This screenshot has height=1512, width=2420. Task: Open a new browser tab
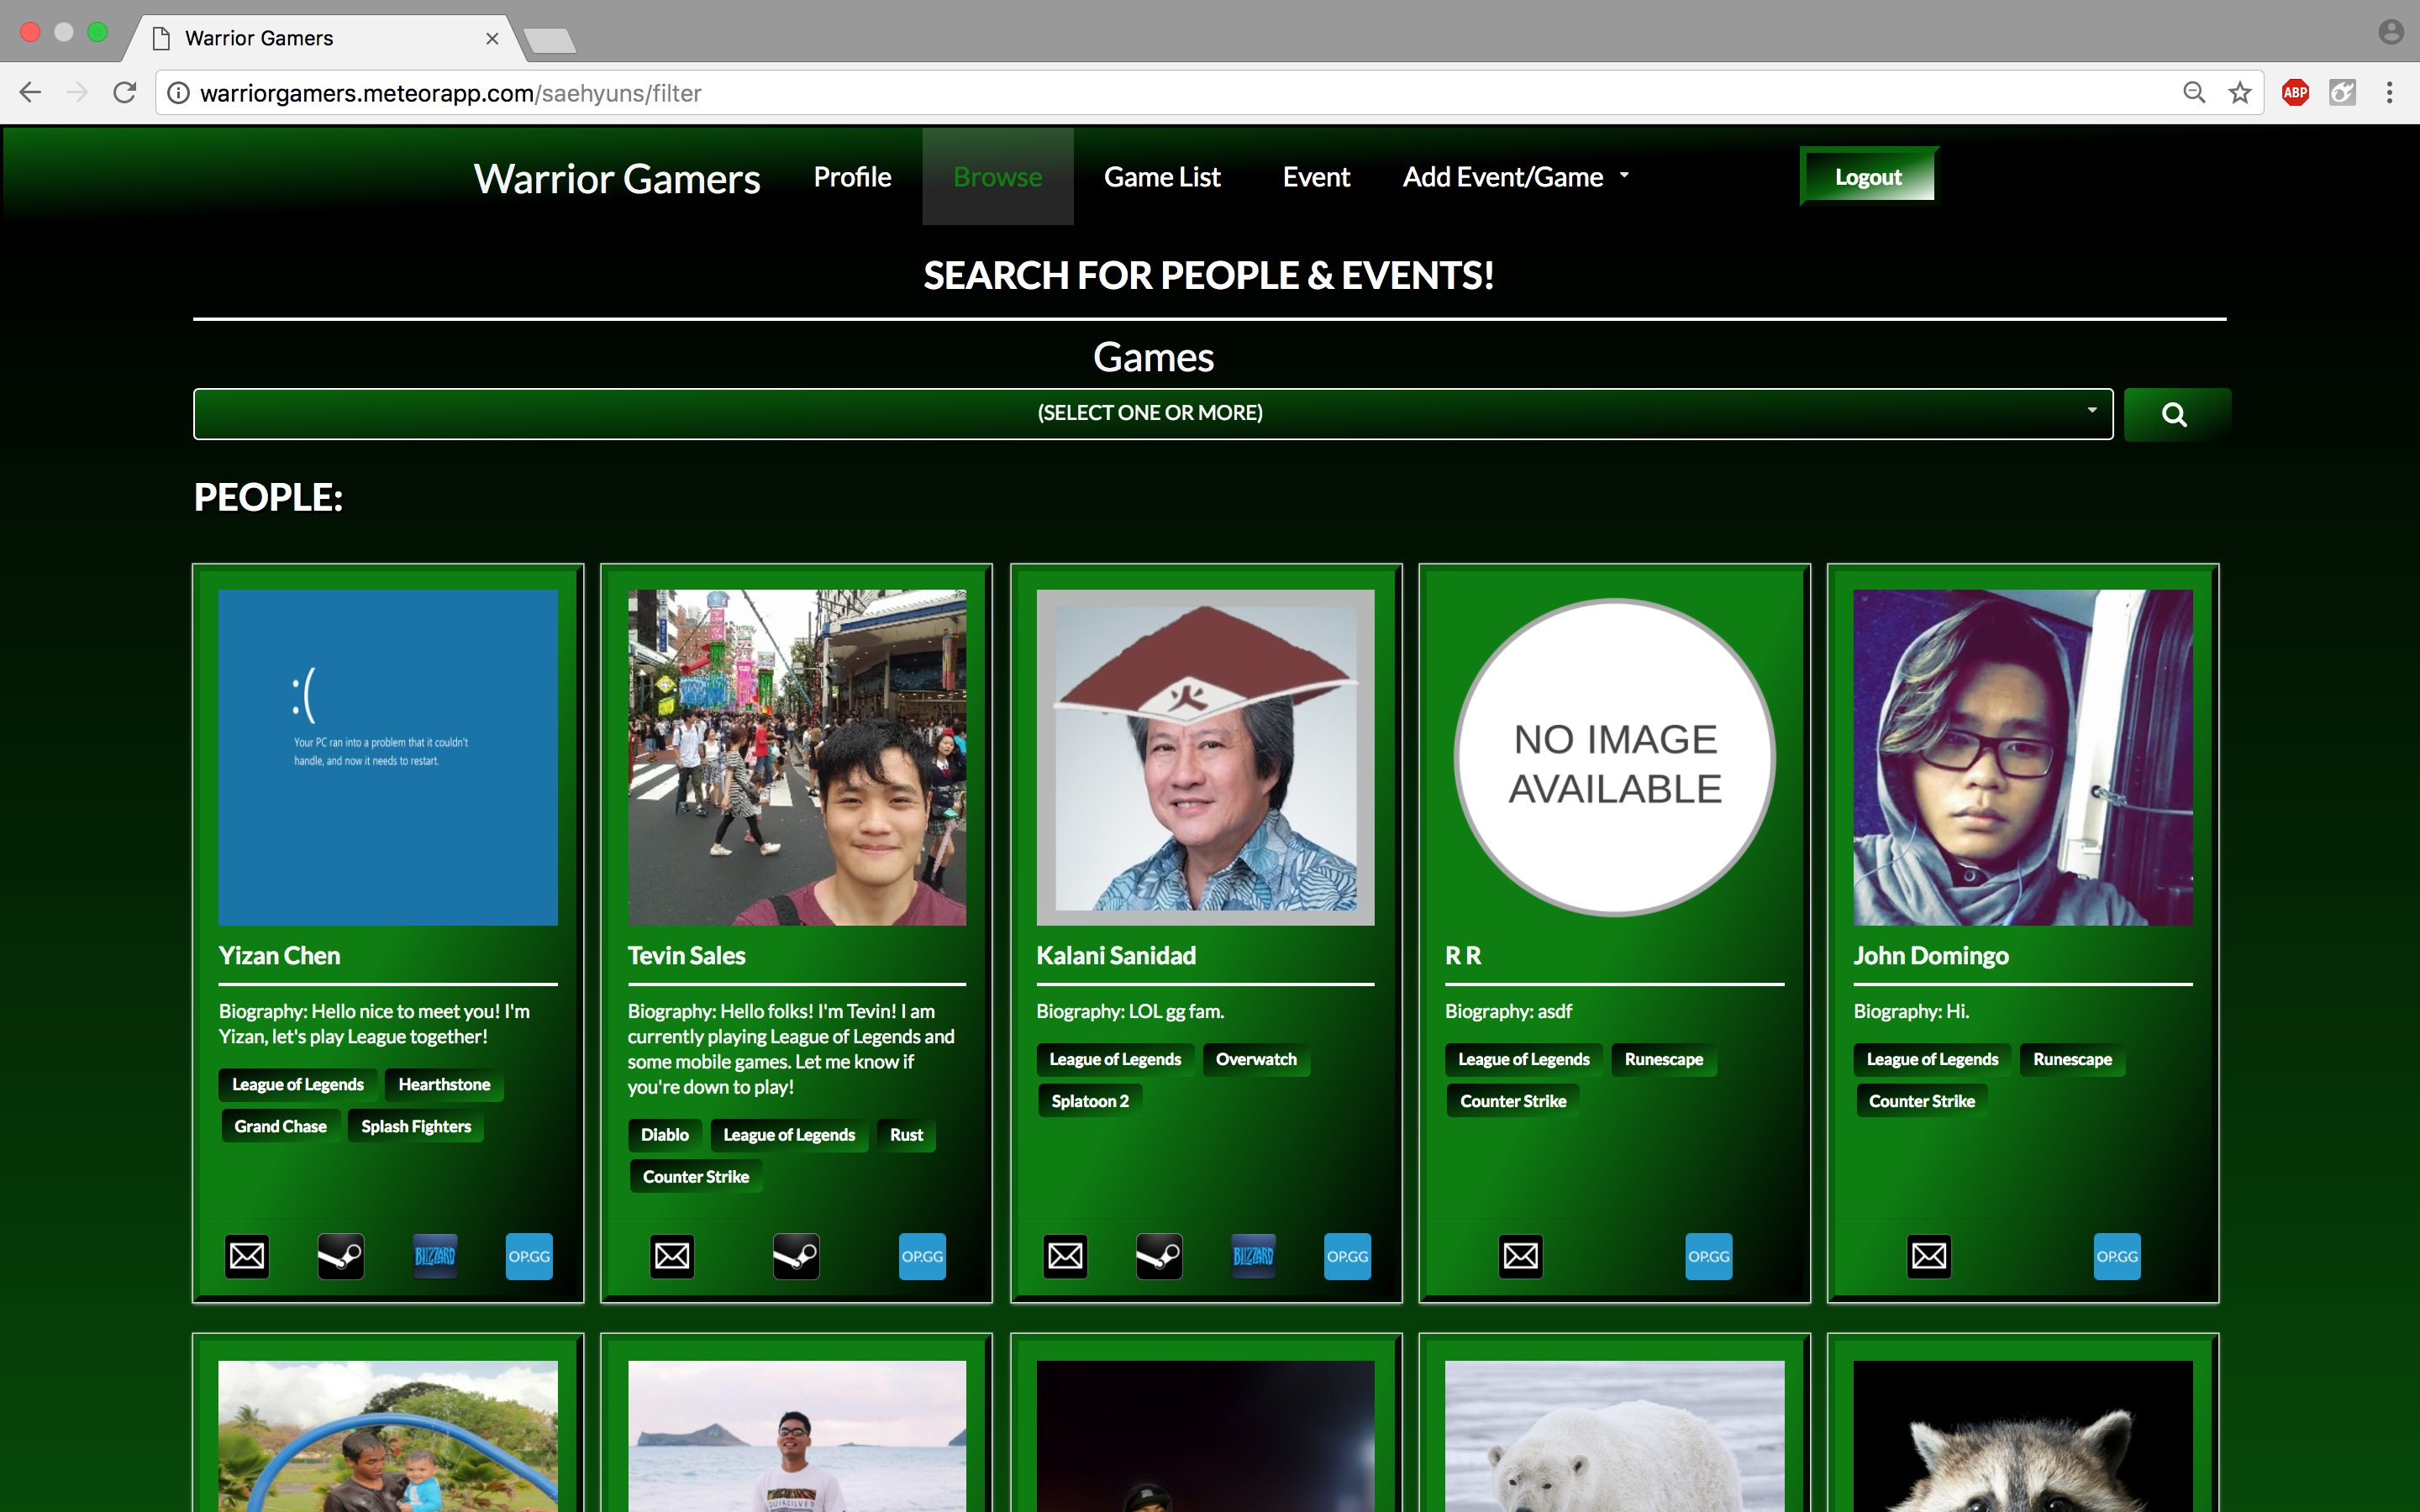(x=549, y=40)
